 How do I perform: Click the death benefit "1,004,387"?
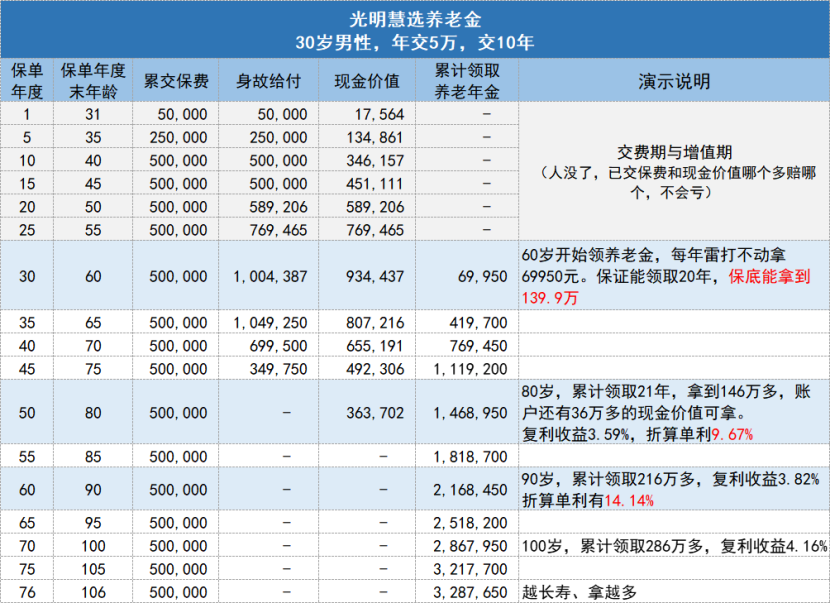tap(270, 276)
